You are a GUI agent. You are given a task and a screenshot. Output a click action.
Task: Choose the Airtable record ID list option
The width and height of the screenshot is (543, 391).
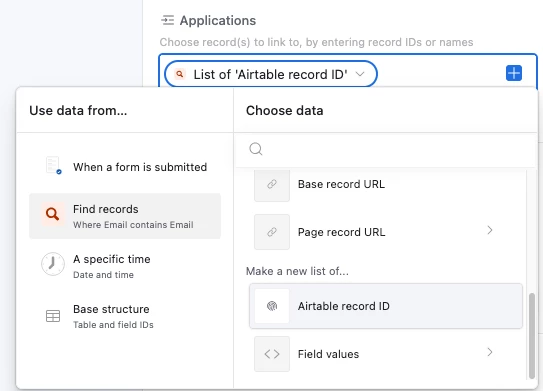coord(386,306)
